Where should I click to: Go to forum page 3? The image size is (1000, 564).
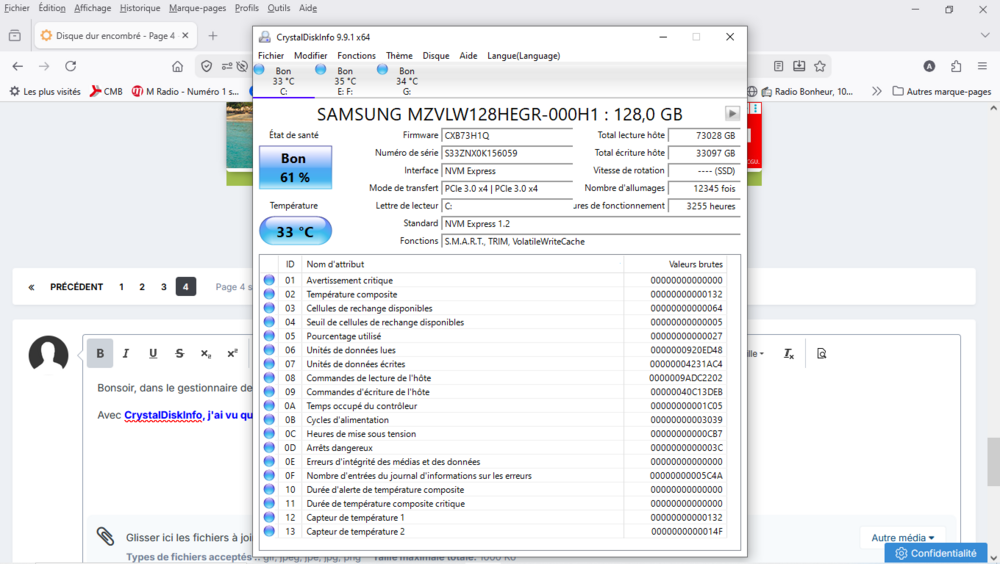pos(164,287)
